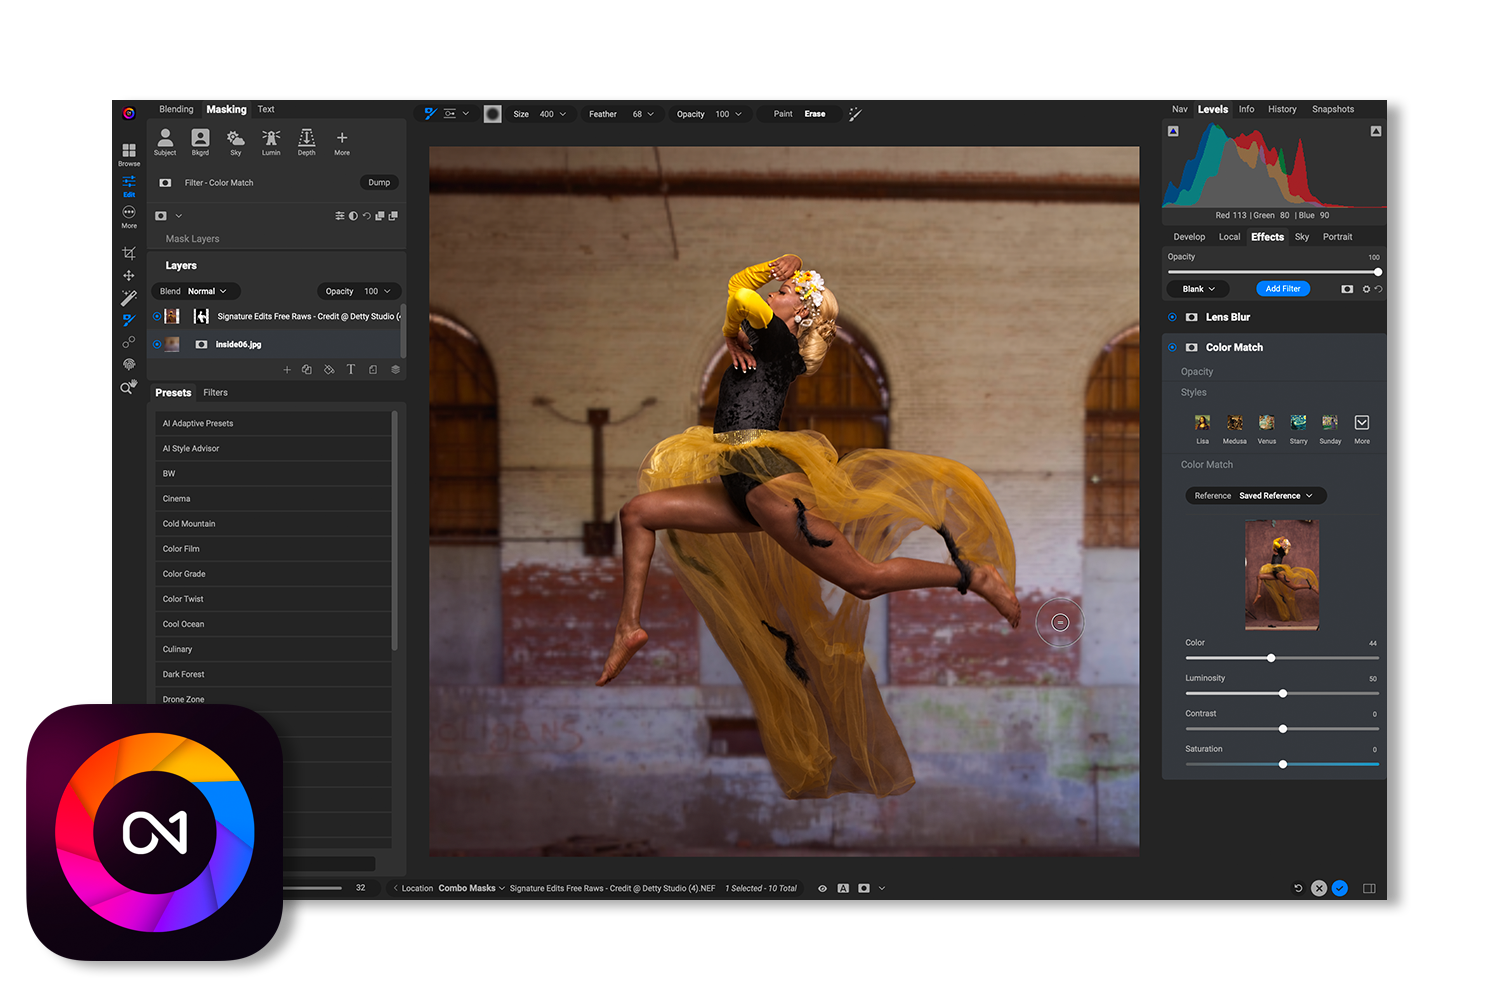Open the Blank preset dropdown
Viewport: 1500px width, 1000px height.
[1199, 289]
